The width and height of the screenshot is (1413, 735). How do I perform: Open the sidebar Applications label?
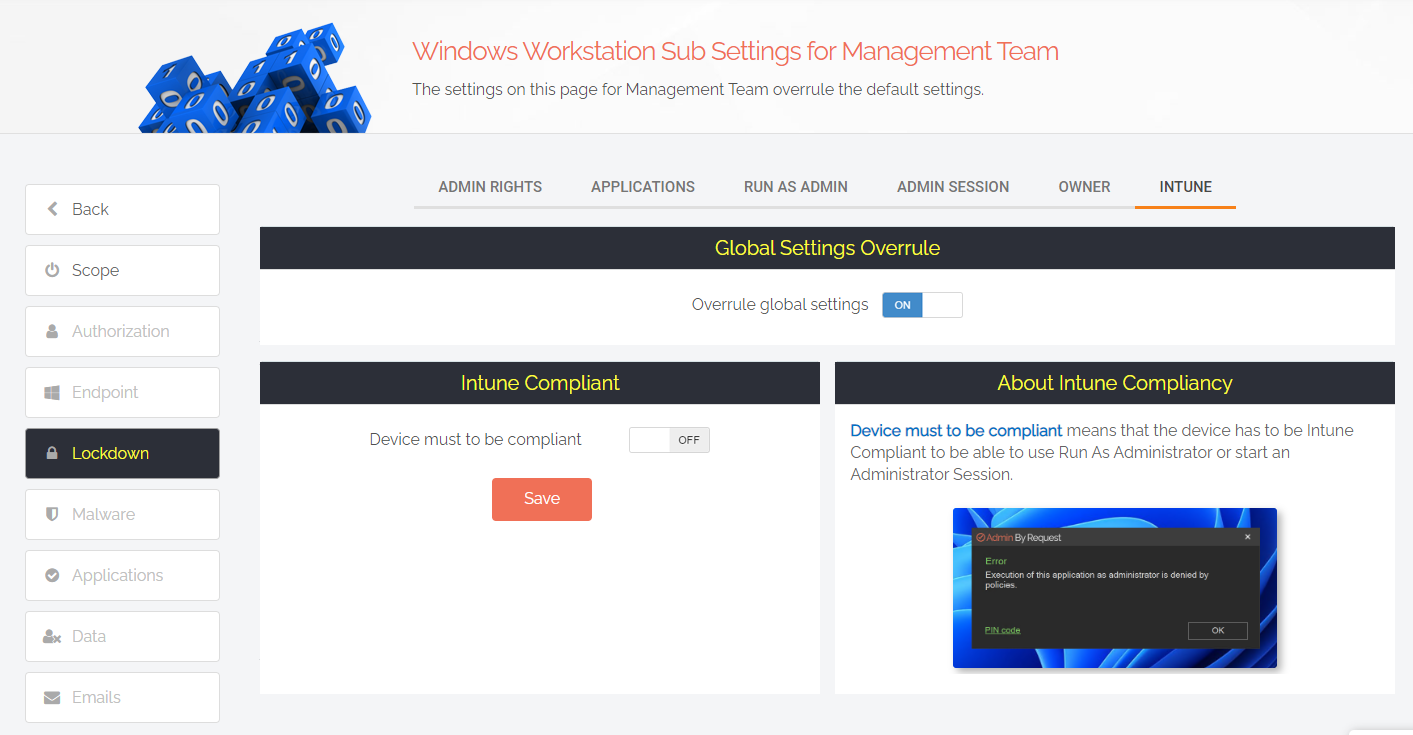[117, 575]
